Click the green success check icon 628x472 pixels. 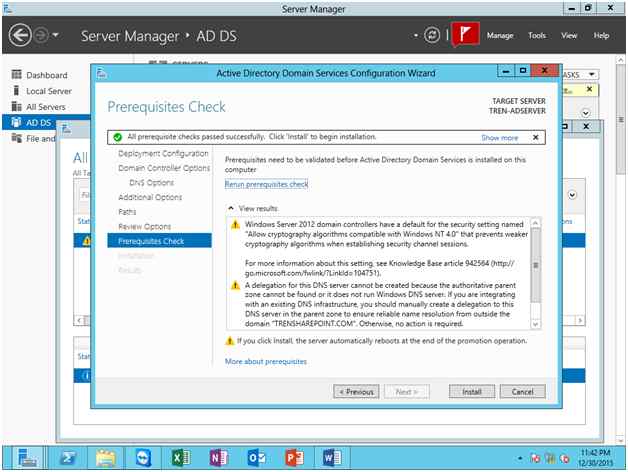(x=117, y=137)
